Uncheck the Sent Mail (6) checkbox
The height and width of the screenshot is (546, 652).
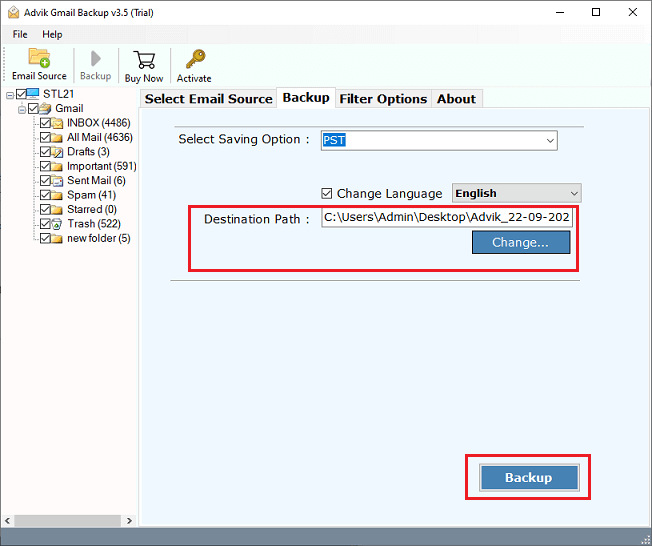(x=45, y=180)
